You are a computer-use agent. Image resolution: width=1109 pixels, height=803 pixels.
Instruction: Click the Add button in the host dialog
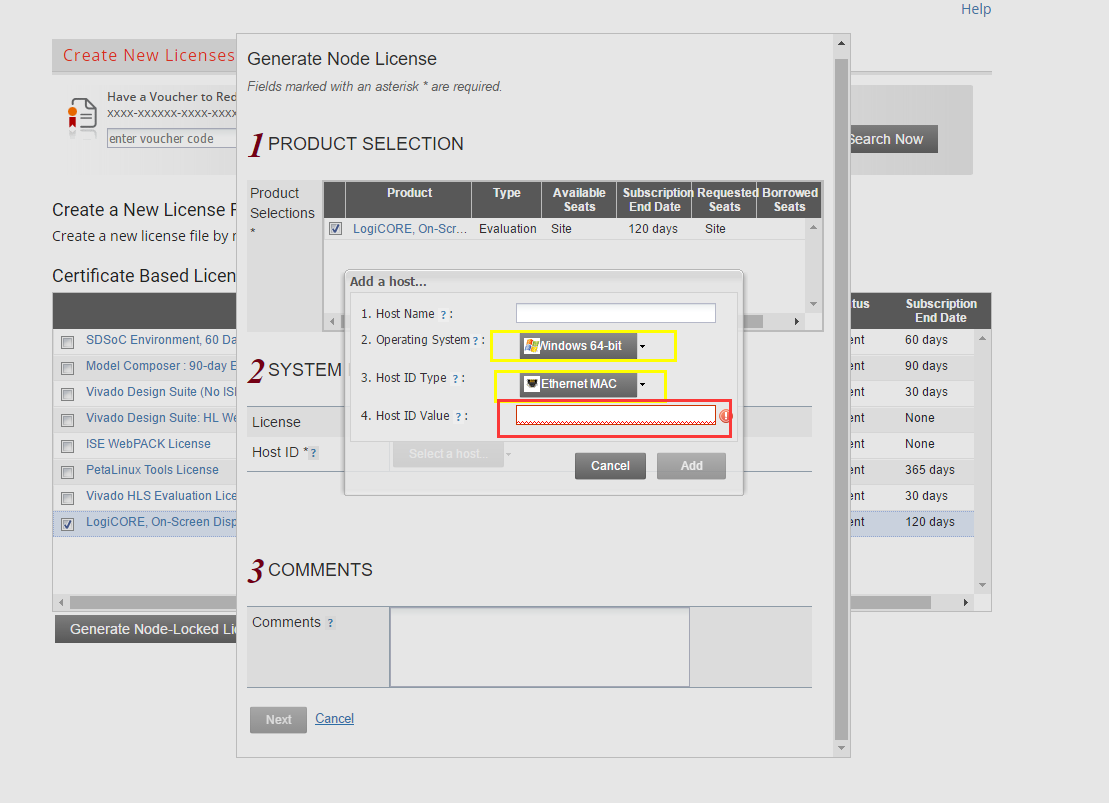[691, 466]
